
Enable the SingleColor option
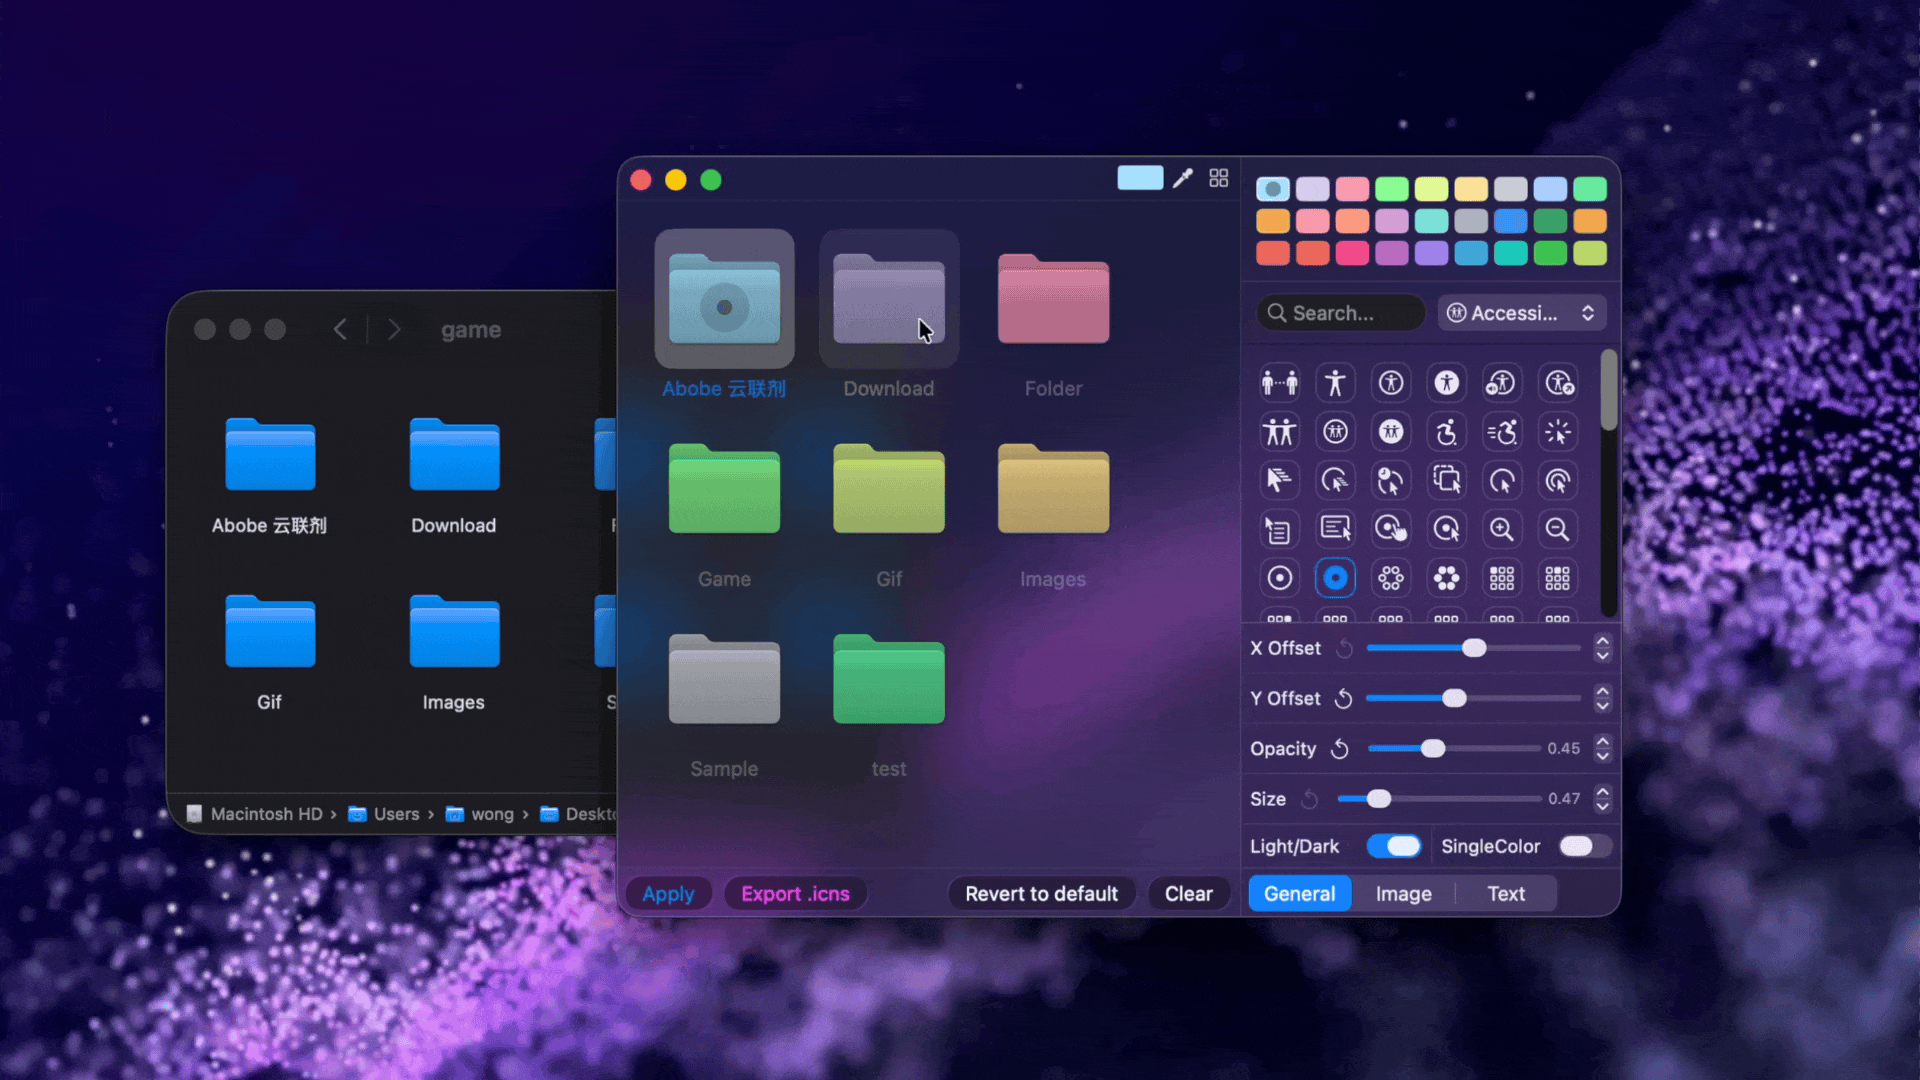point(1583,846)
